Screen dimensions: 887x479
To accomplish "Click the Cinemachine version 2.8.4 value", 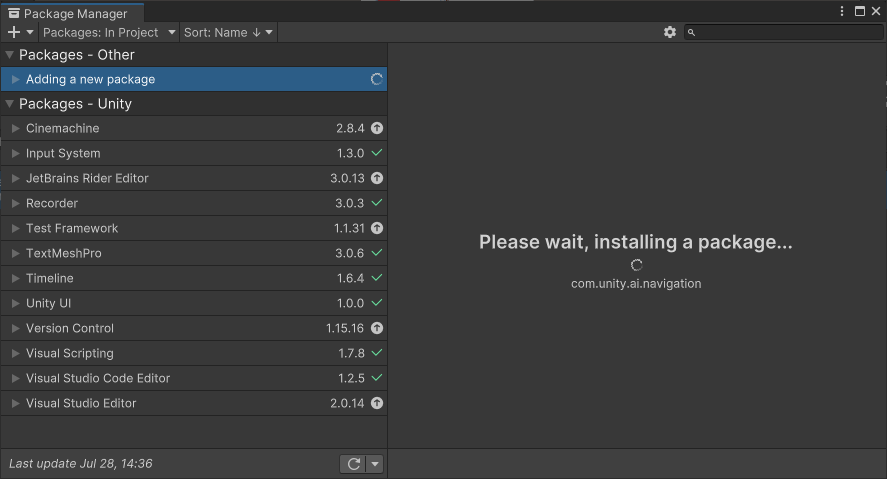I will click(x=350, y=128).
